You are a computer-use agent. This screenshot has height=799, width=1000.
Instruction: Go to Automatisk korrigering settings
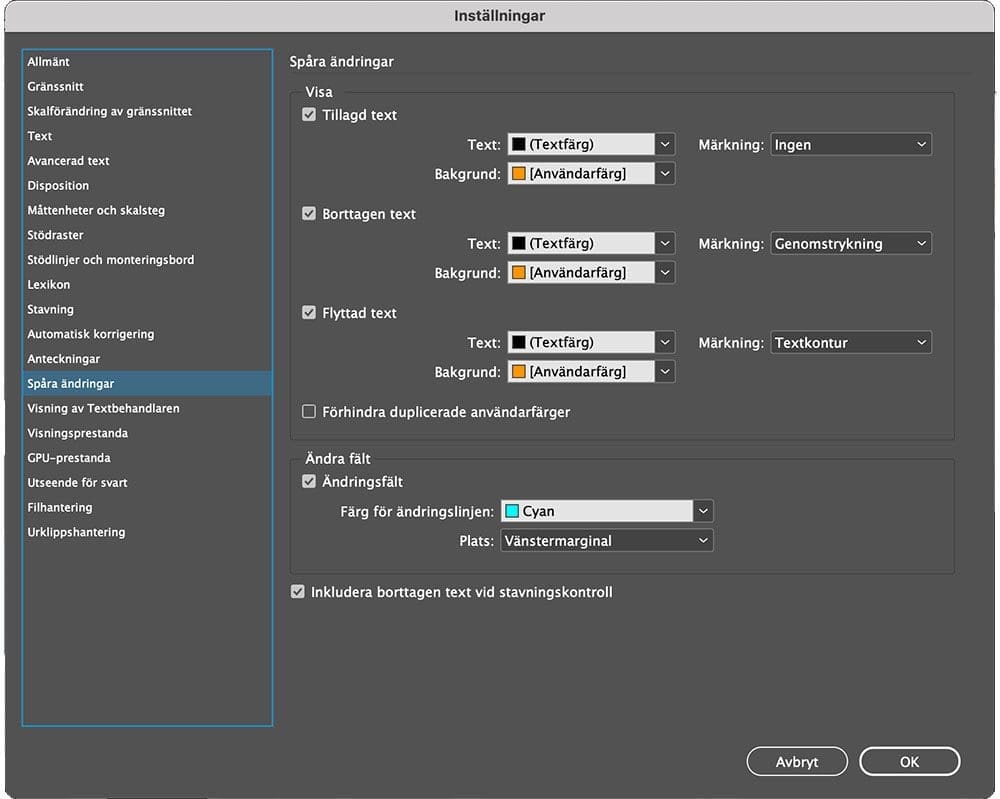click(147, 334)
